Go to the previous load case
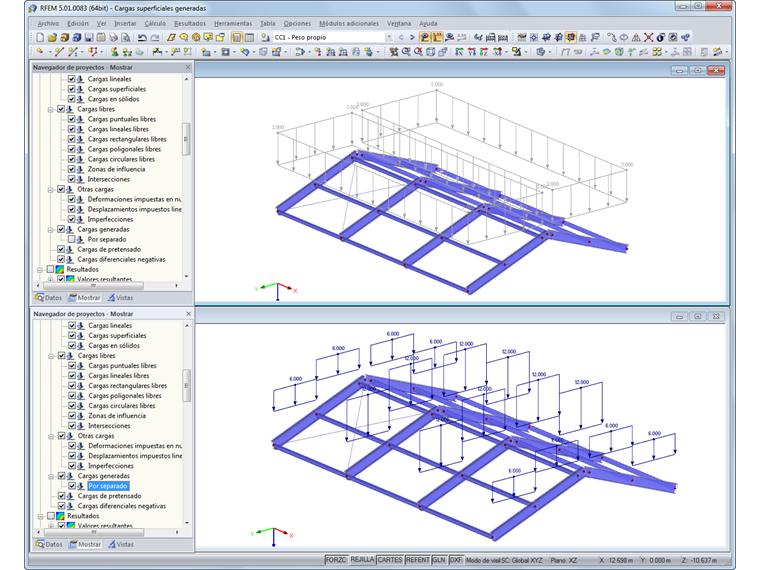The height and width of the screenshot is (570, 760). pos(400,37)
